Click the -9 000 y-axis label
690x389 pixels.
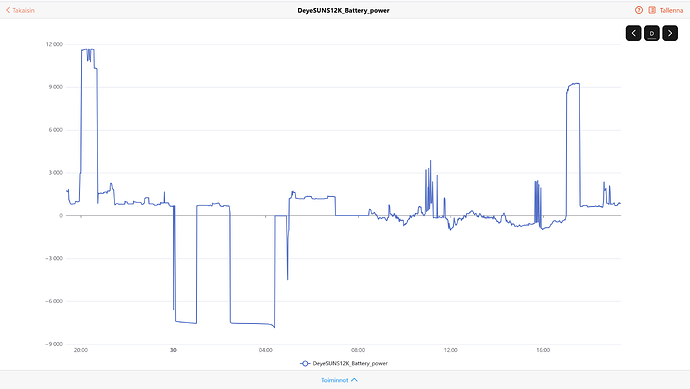pos(54,344)
